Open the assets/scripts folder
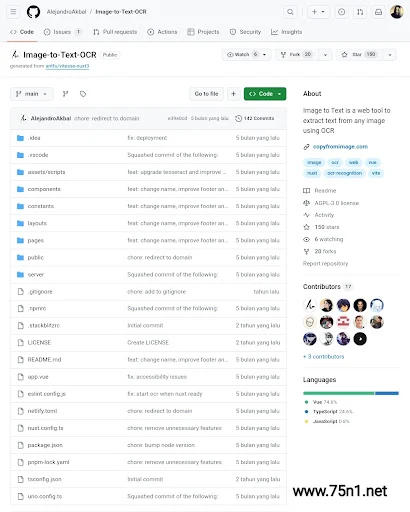This screenshot has height=512, width=410. (46, 172)
